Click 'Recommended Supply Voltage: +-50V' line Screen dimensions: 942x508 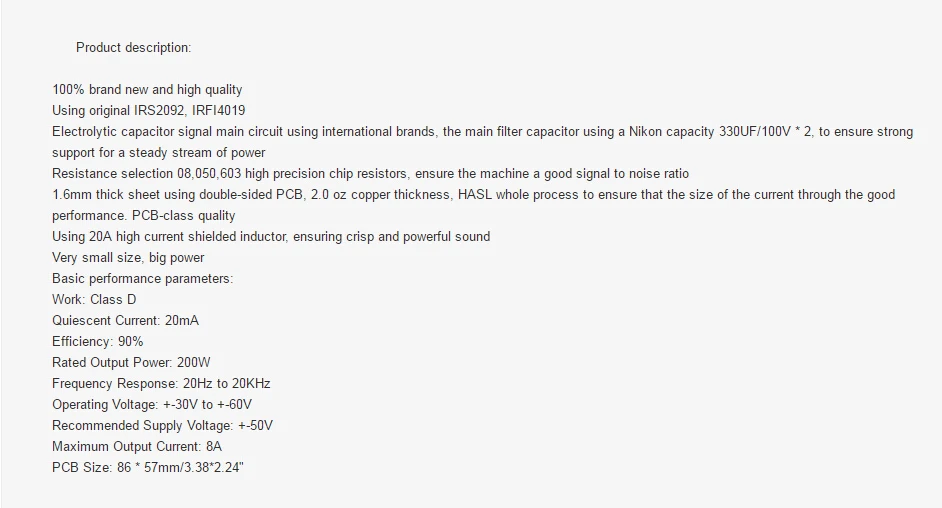tap(162, 426)
